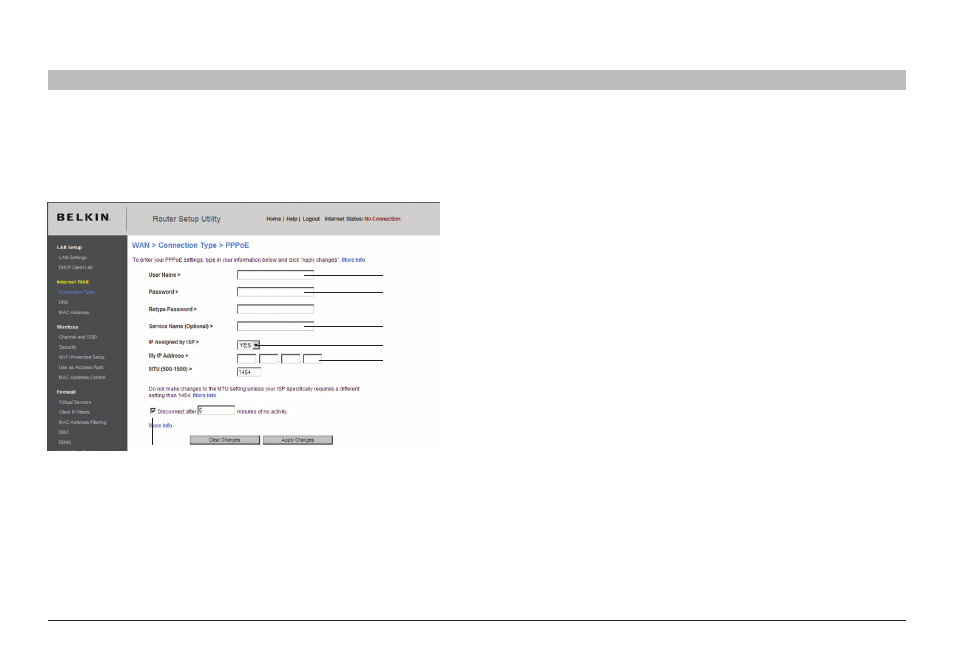
Task: Toggle the Disconnect after checkbox
Action: pyautogui.click(x=153, y=411)
